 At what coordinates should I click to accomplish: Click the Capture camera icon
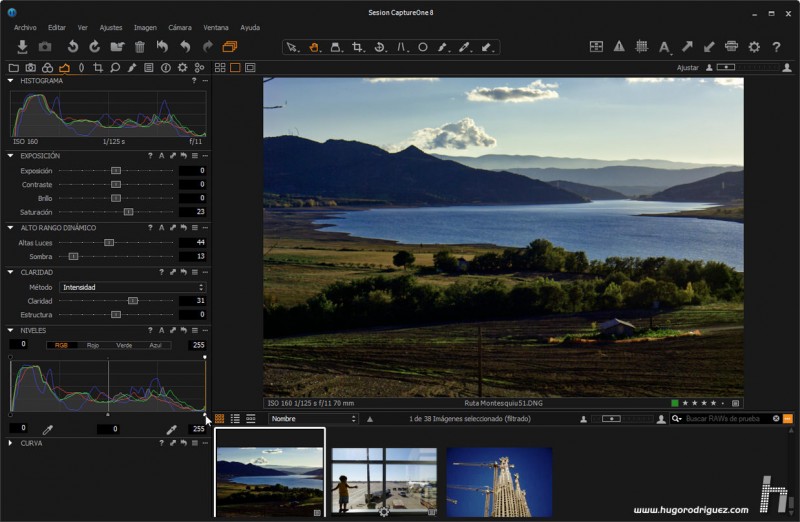coord(45,47)
